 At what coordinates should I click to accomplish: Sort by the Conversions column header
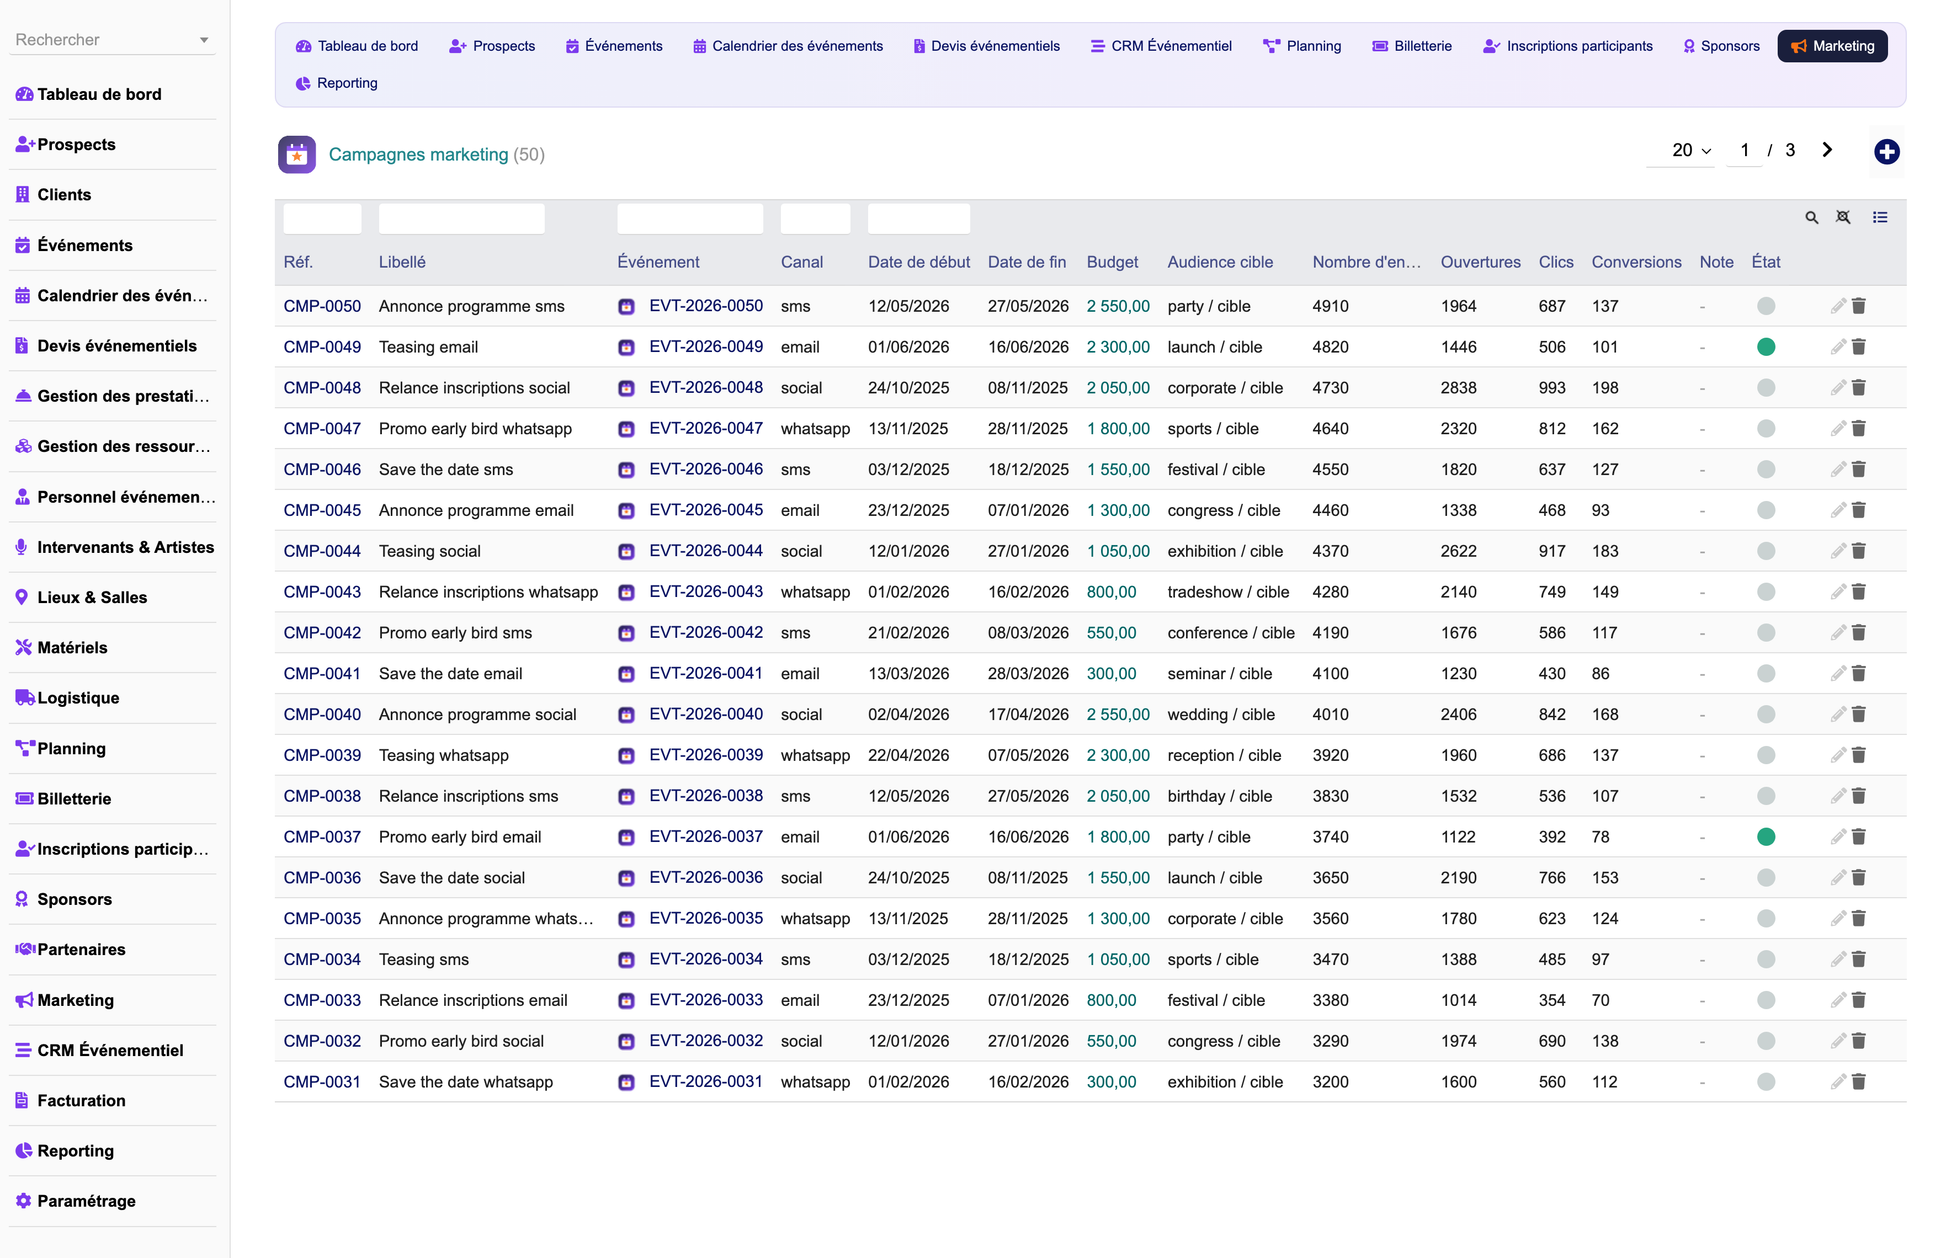(x=1636, y=262)
